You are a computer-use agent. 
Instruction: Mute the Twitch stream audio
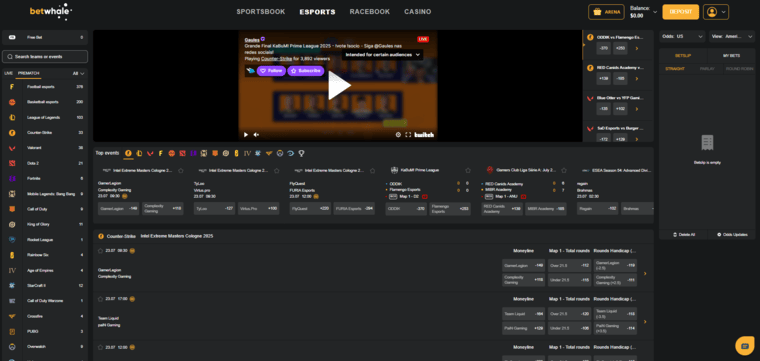[256, 135]
